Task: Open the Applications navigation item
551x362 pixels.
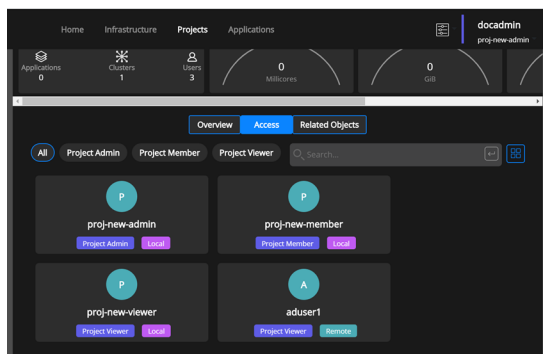Action: pos(251,30)
